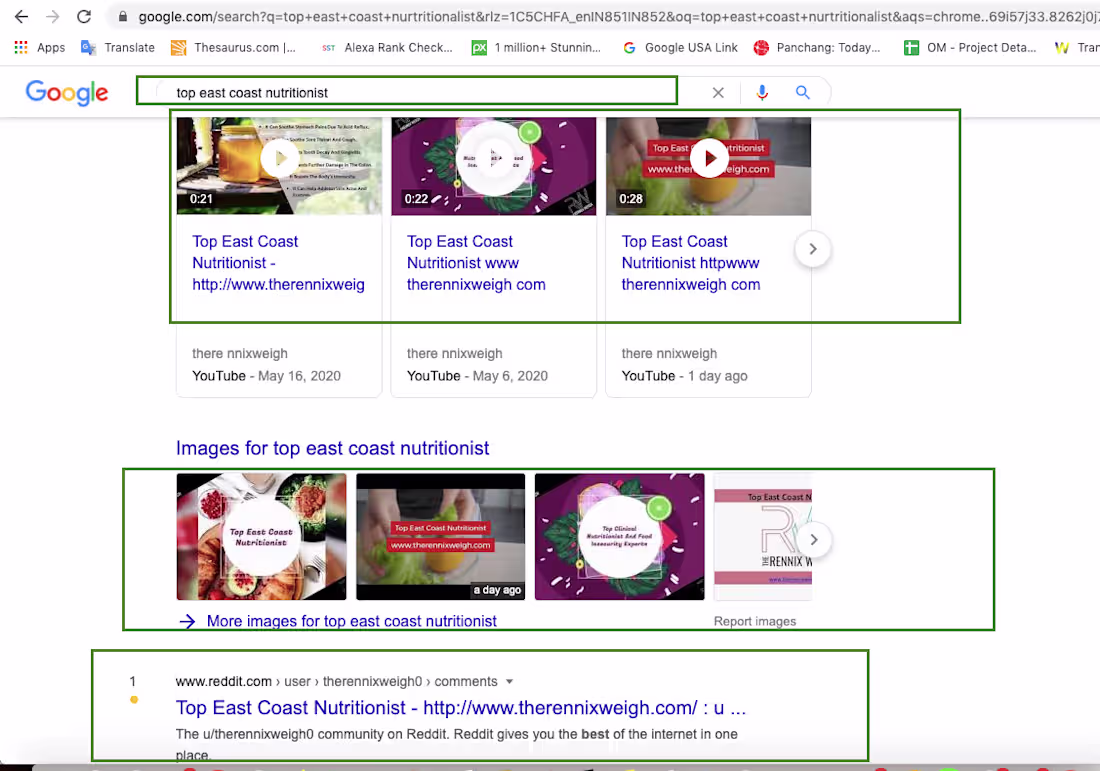The image size is (1100, 771).
Task: Expand more image results with the right chevron
Action: tap(814, 539)
